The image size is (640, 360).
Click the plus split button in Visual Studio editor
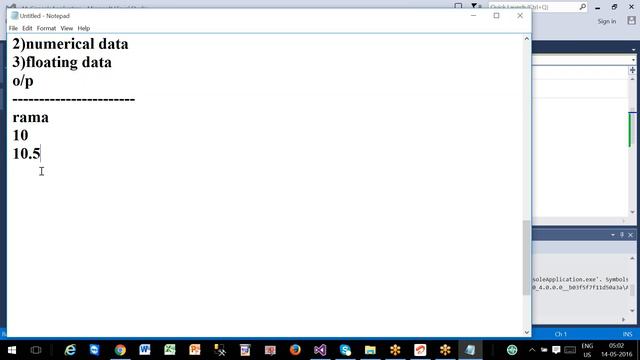tap(632, 70)
